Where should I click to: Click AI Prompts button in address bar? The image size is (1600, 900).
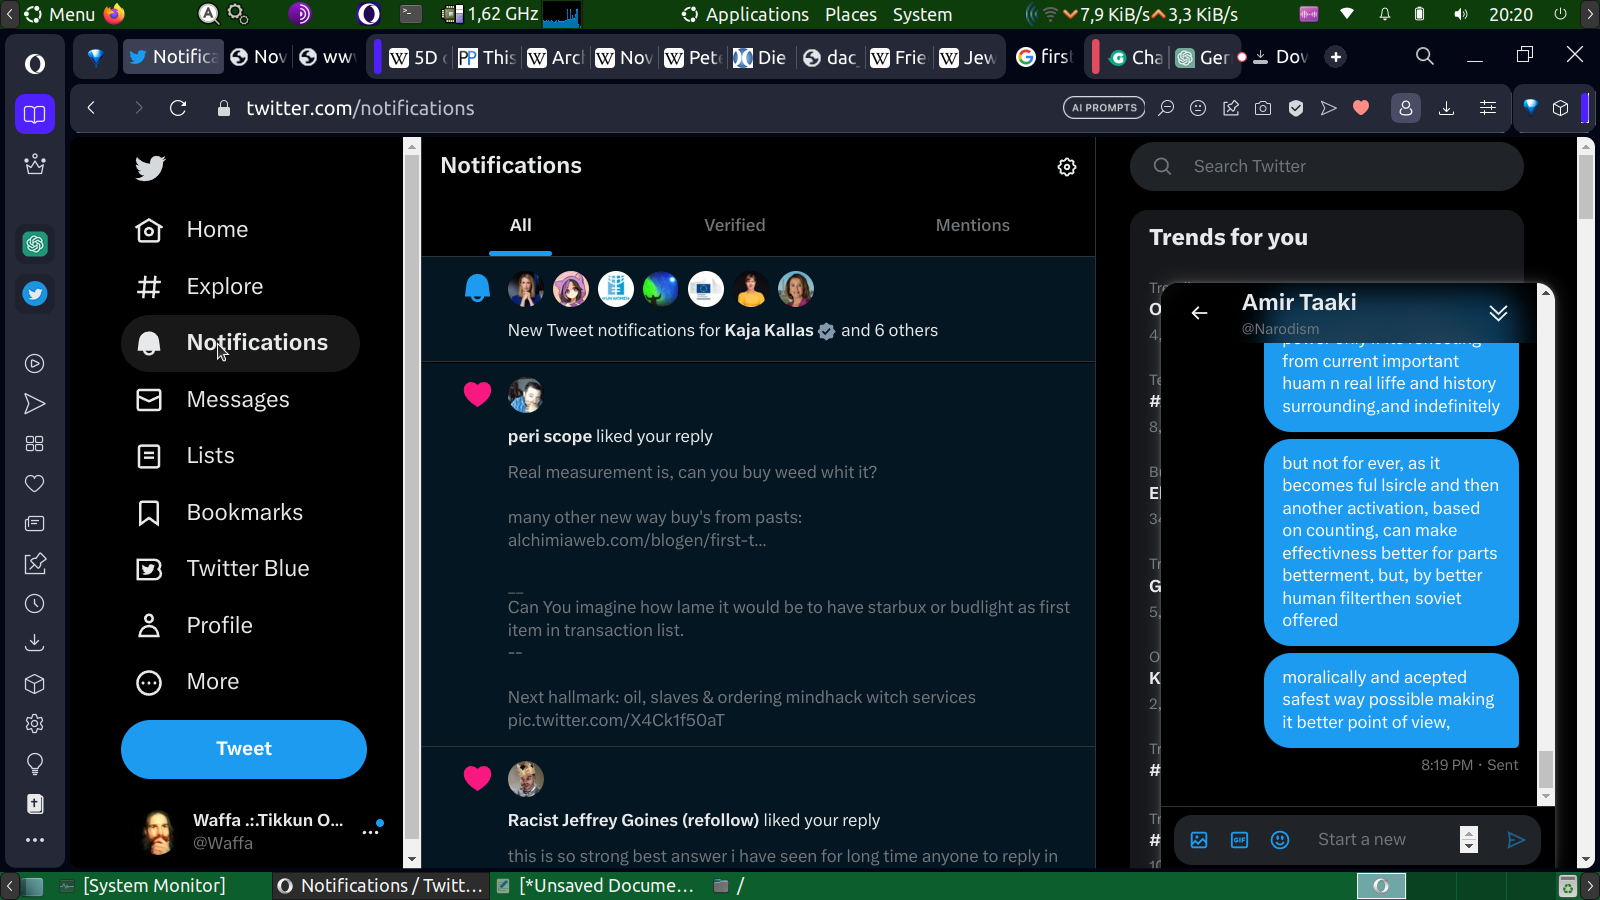[1104, 108]
